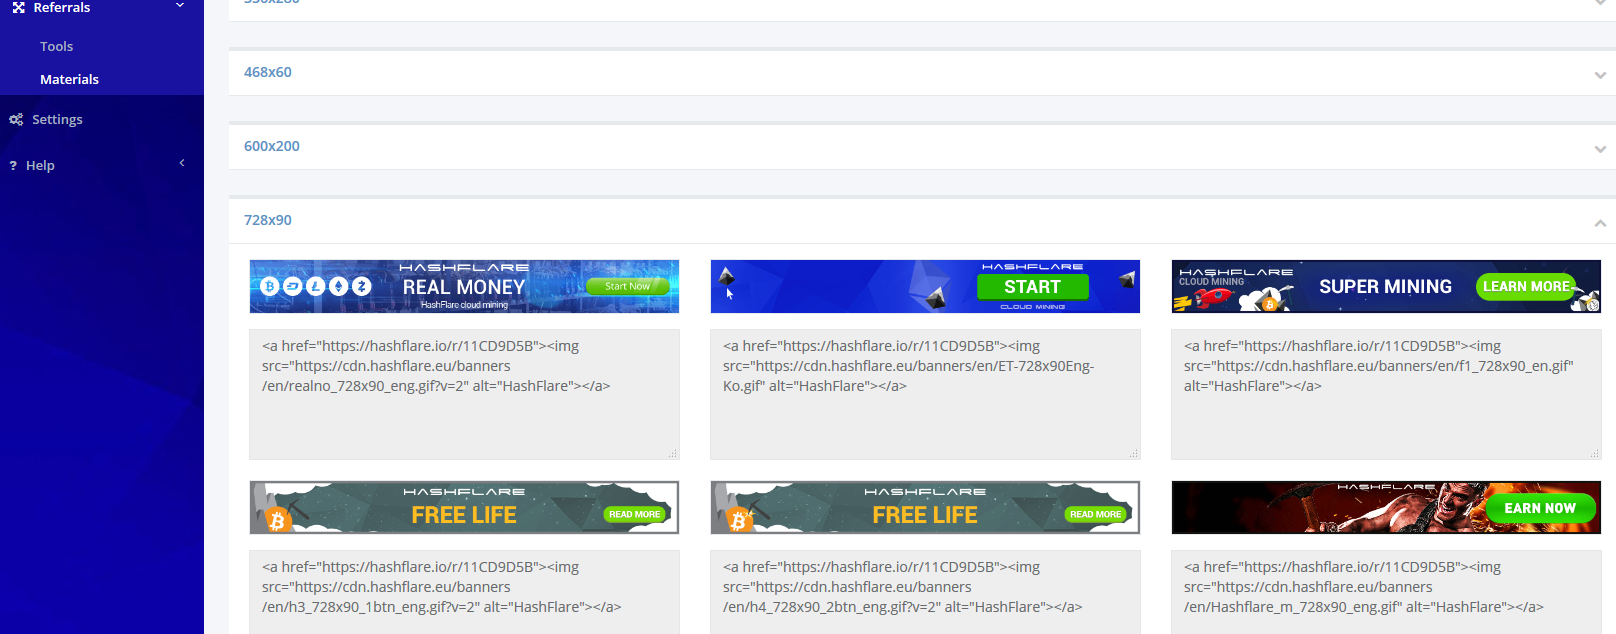Click the up chevron on 728x90 row

(x=1600, y=223)
